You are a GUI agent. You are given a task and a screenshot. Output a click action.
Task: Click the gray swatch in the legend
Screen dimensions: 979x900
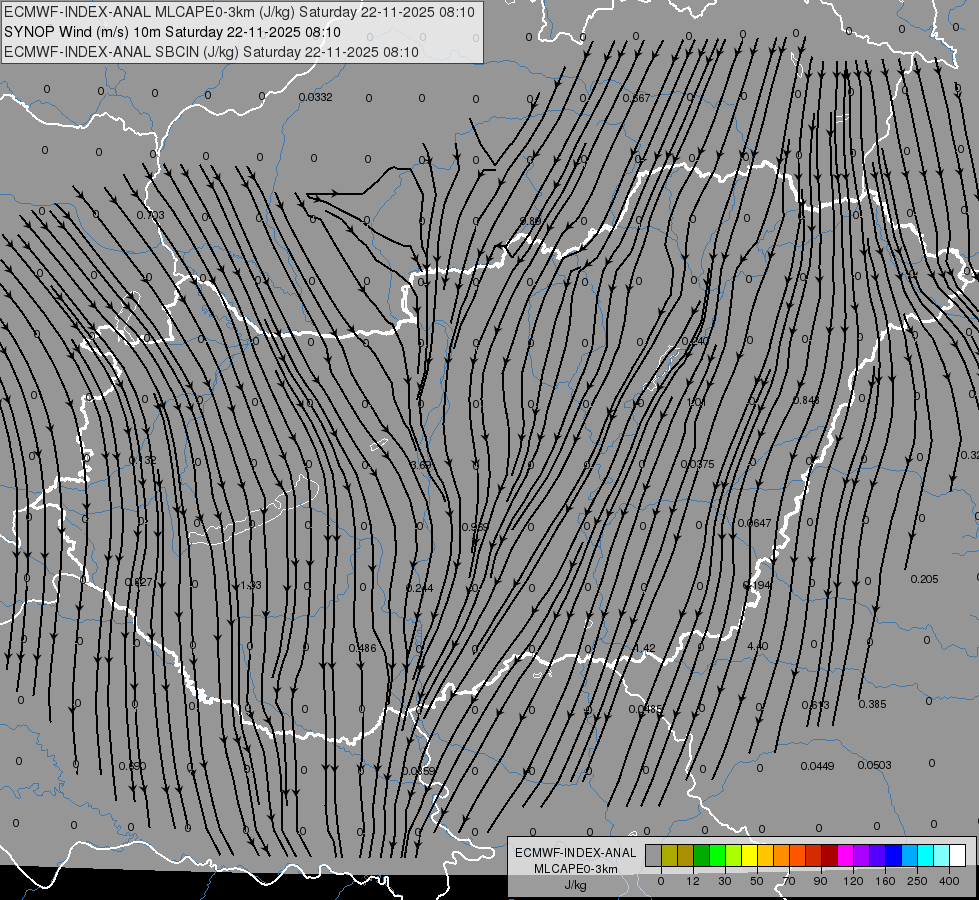click(x=654, y=855)
